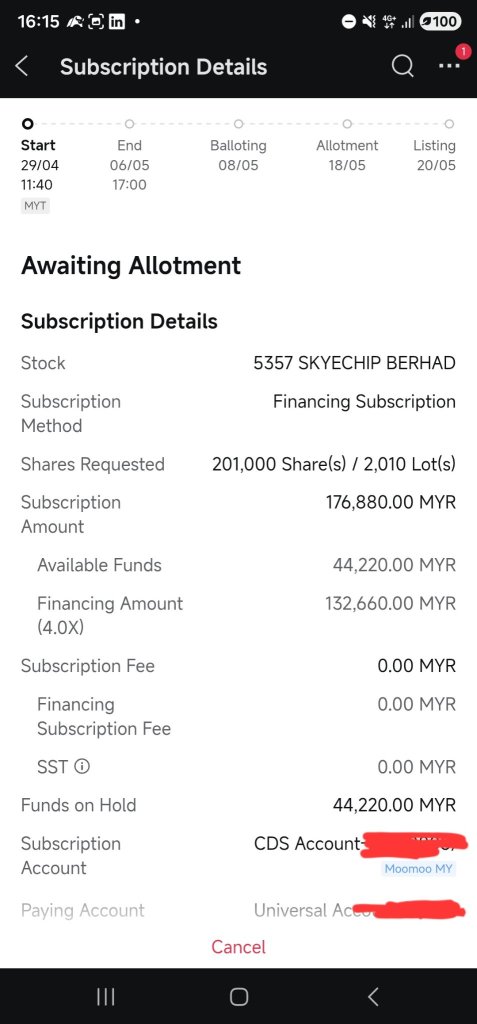Tap the battery indicator in status bar
The width and height of the screenshot is (477, 1024).
point(440,22)
